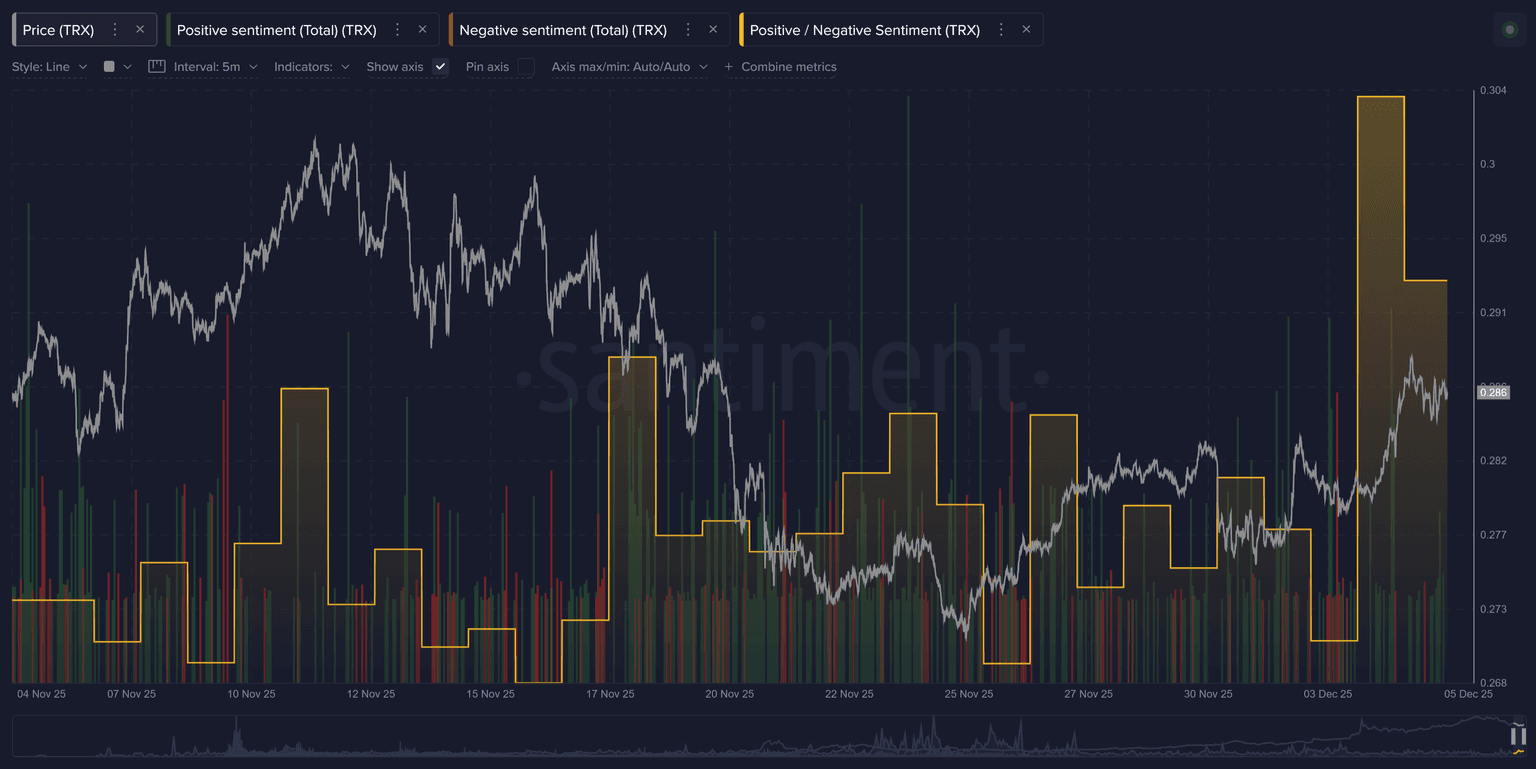
Task: Open Positive / Negative Sentiment options menu
Action: (x=1001, y=30)
